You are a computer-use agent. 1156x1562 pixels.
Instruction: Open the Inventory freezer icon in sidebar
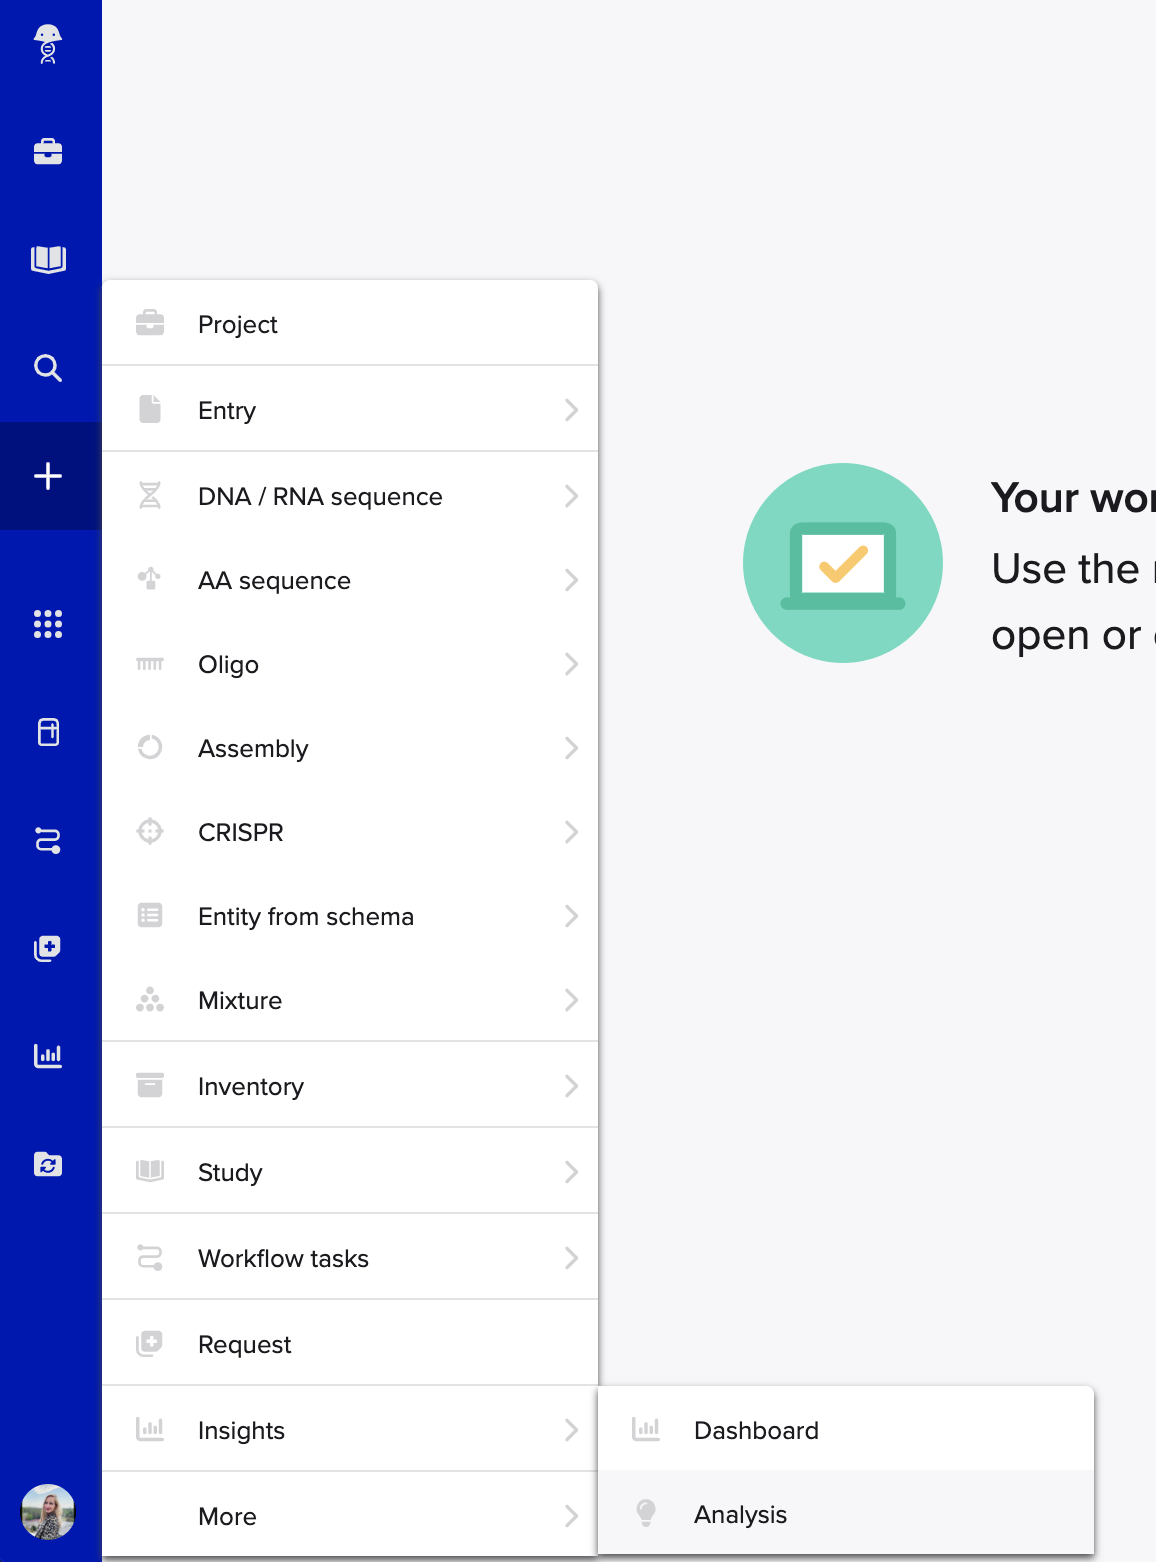coord(48,732)
